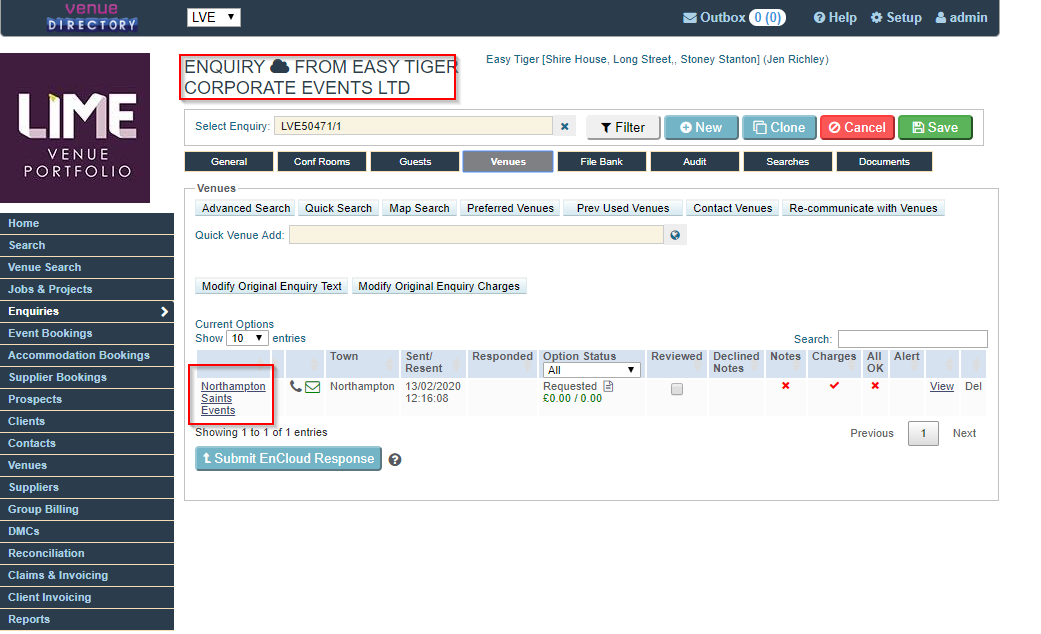
Task: Open the document icon next to Requested
Action: pos(608,386)
